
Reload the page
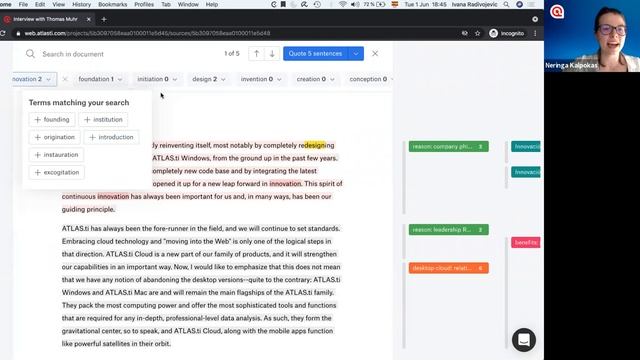coord(2,33)
